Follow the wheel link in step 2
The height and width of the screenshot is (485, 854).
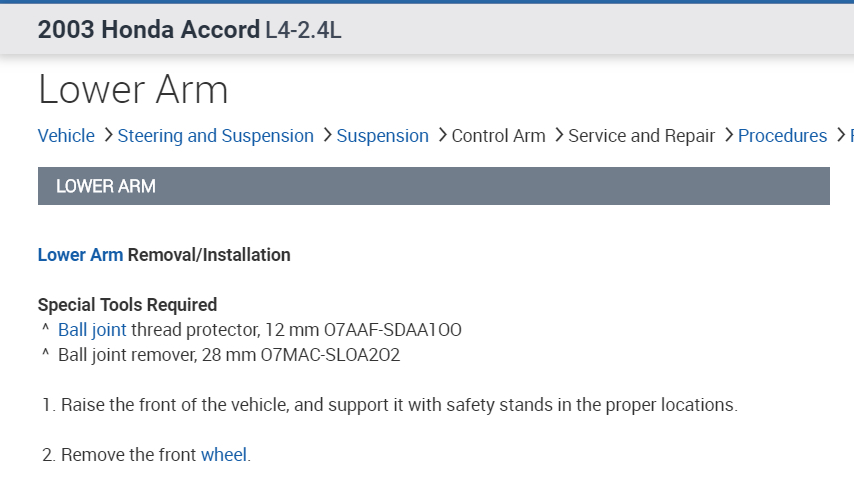(223, 455)
